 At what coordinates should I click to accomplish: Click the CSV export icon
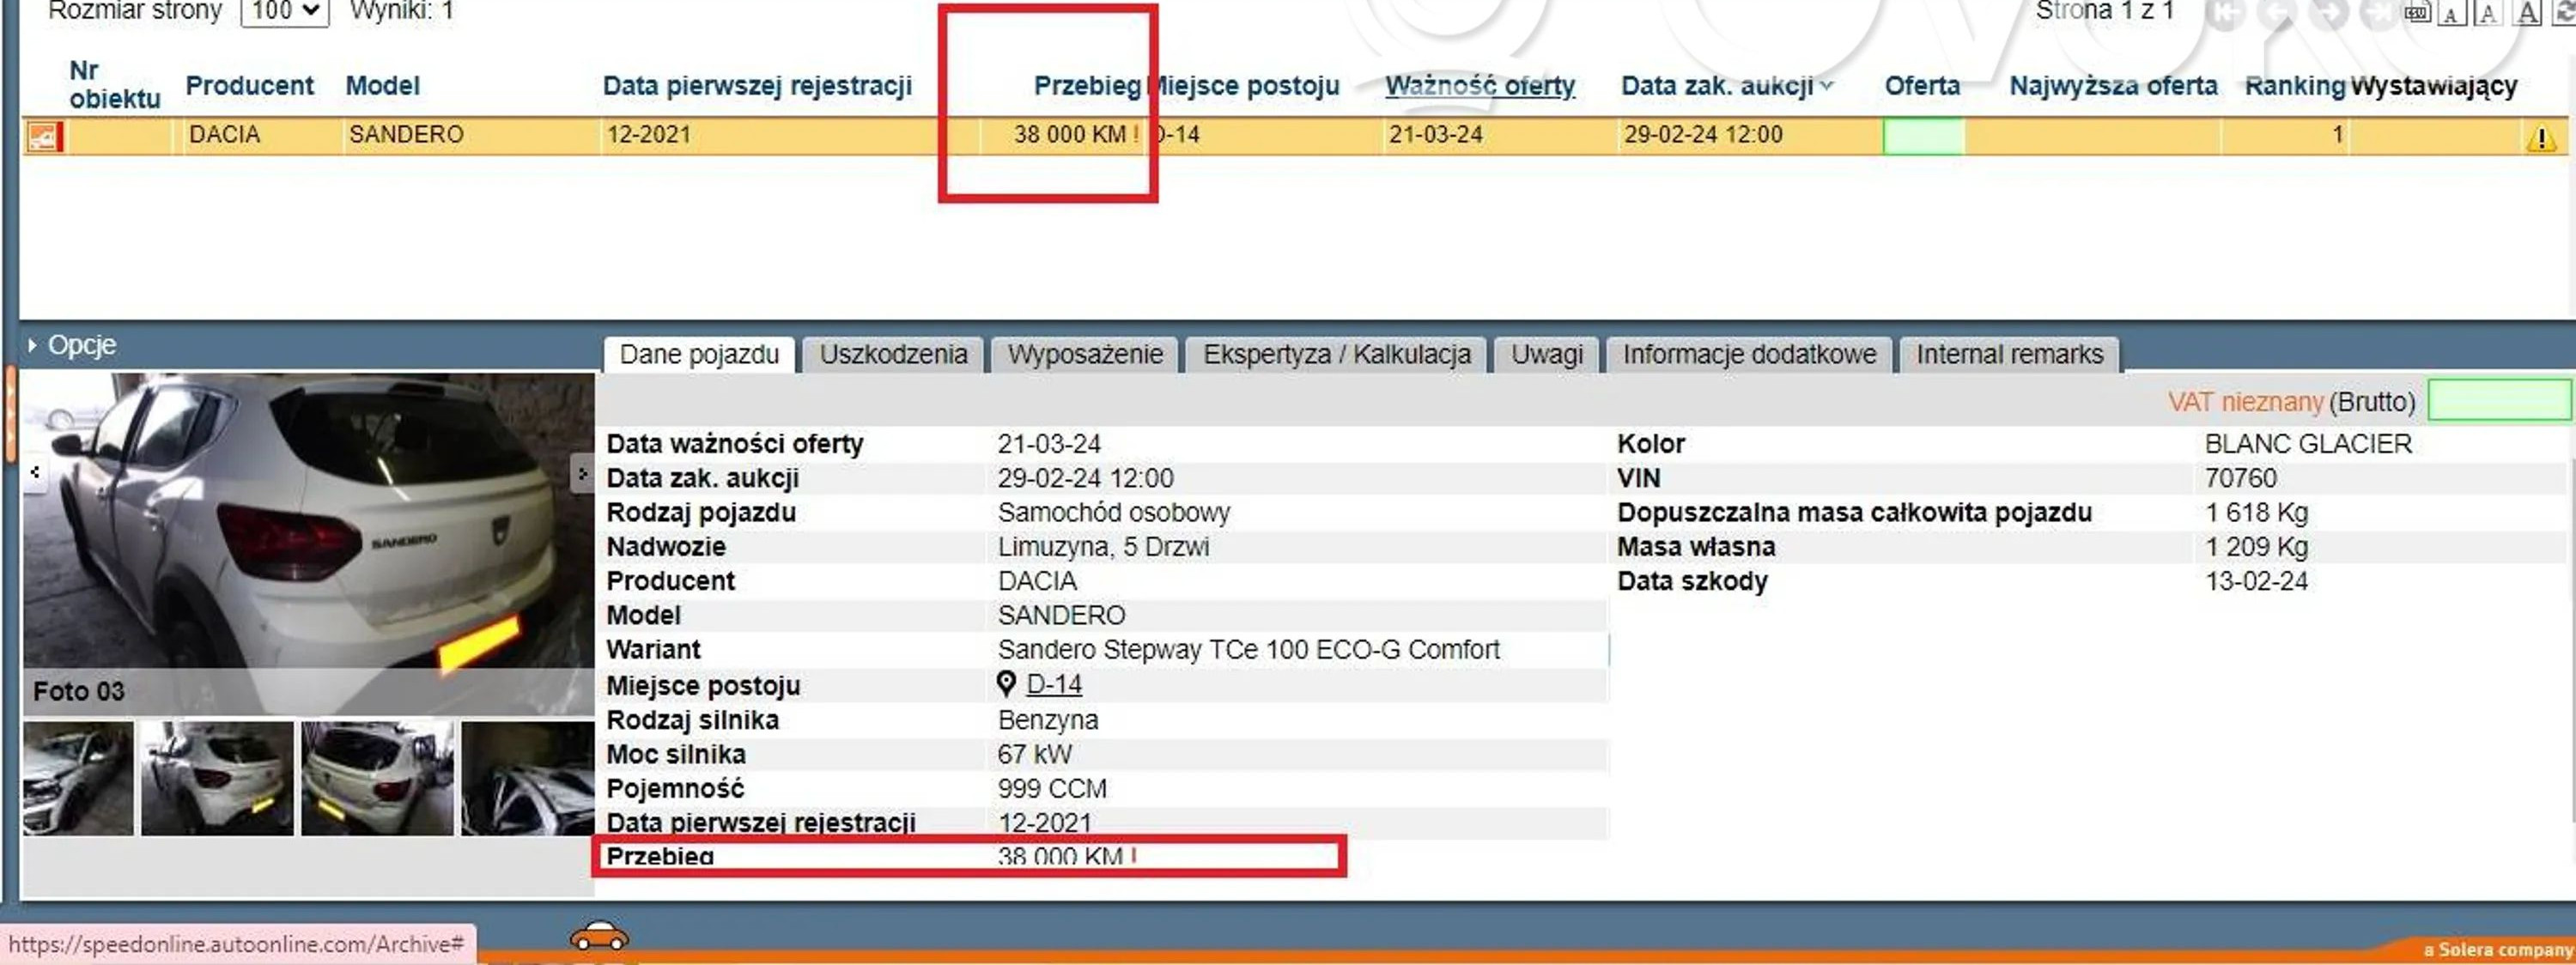coord(2417,12)
